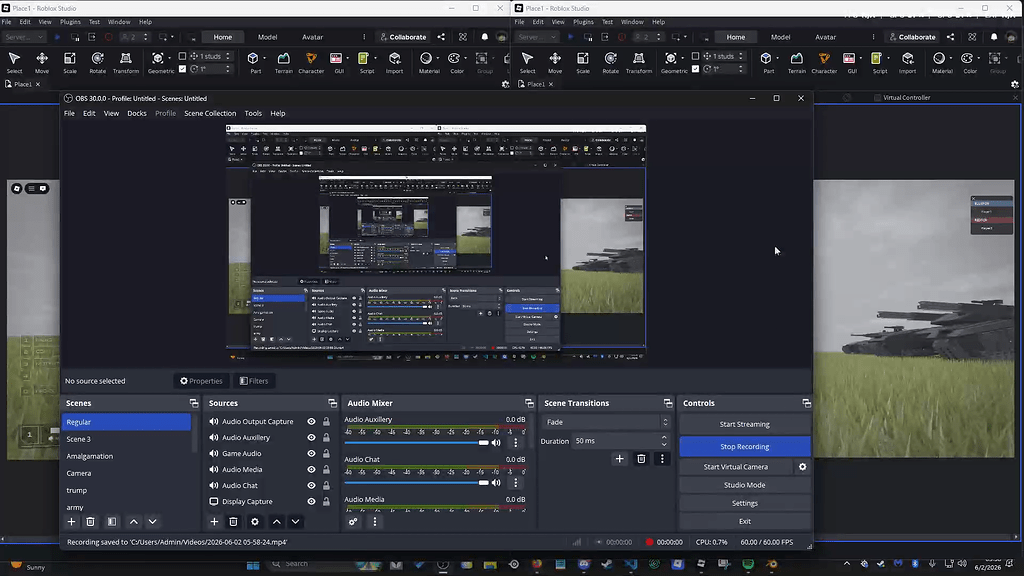Pop out the Scenes dock

pos(194,403)
